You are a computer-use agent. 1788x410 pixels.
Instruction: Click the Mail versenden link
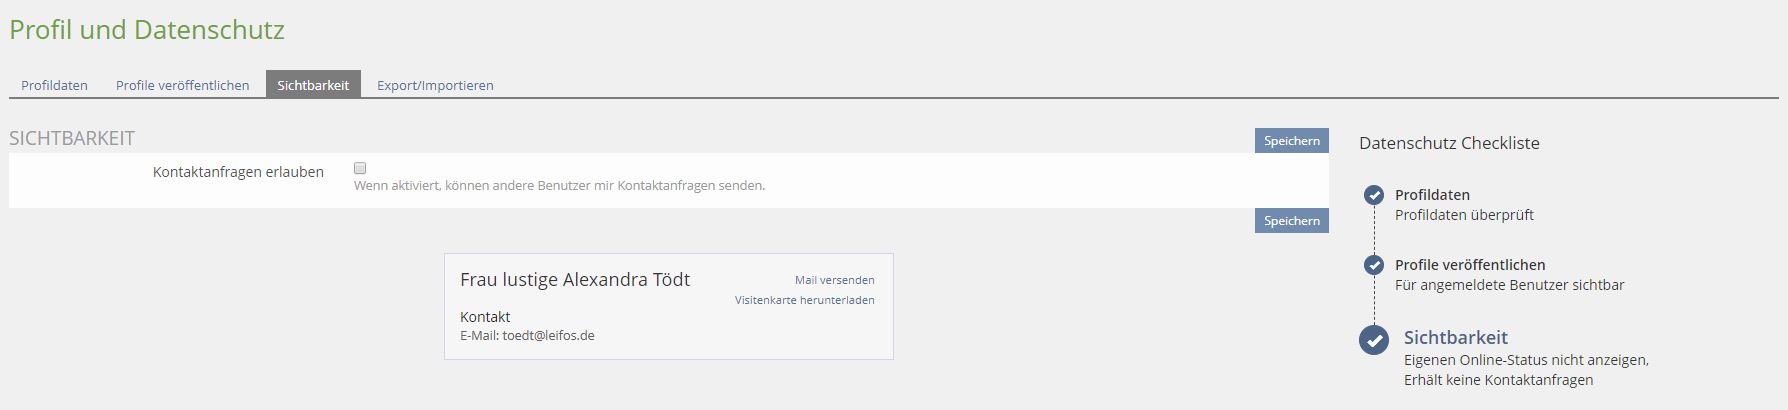(834, 280)
